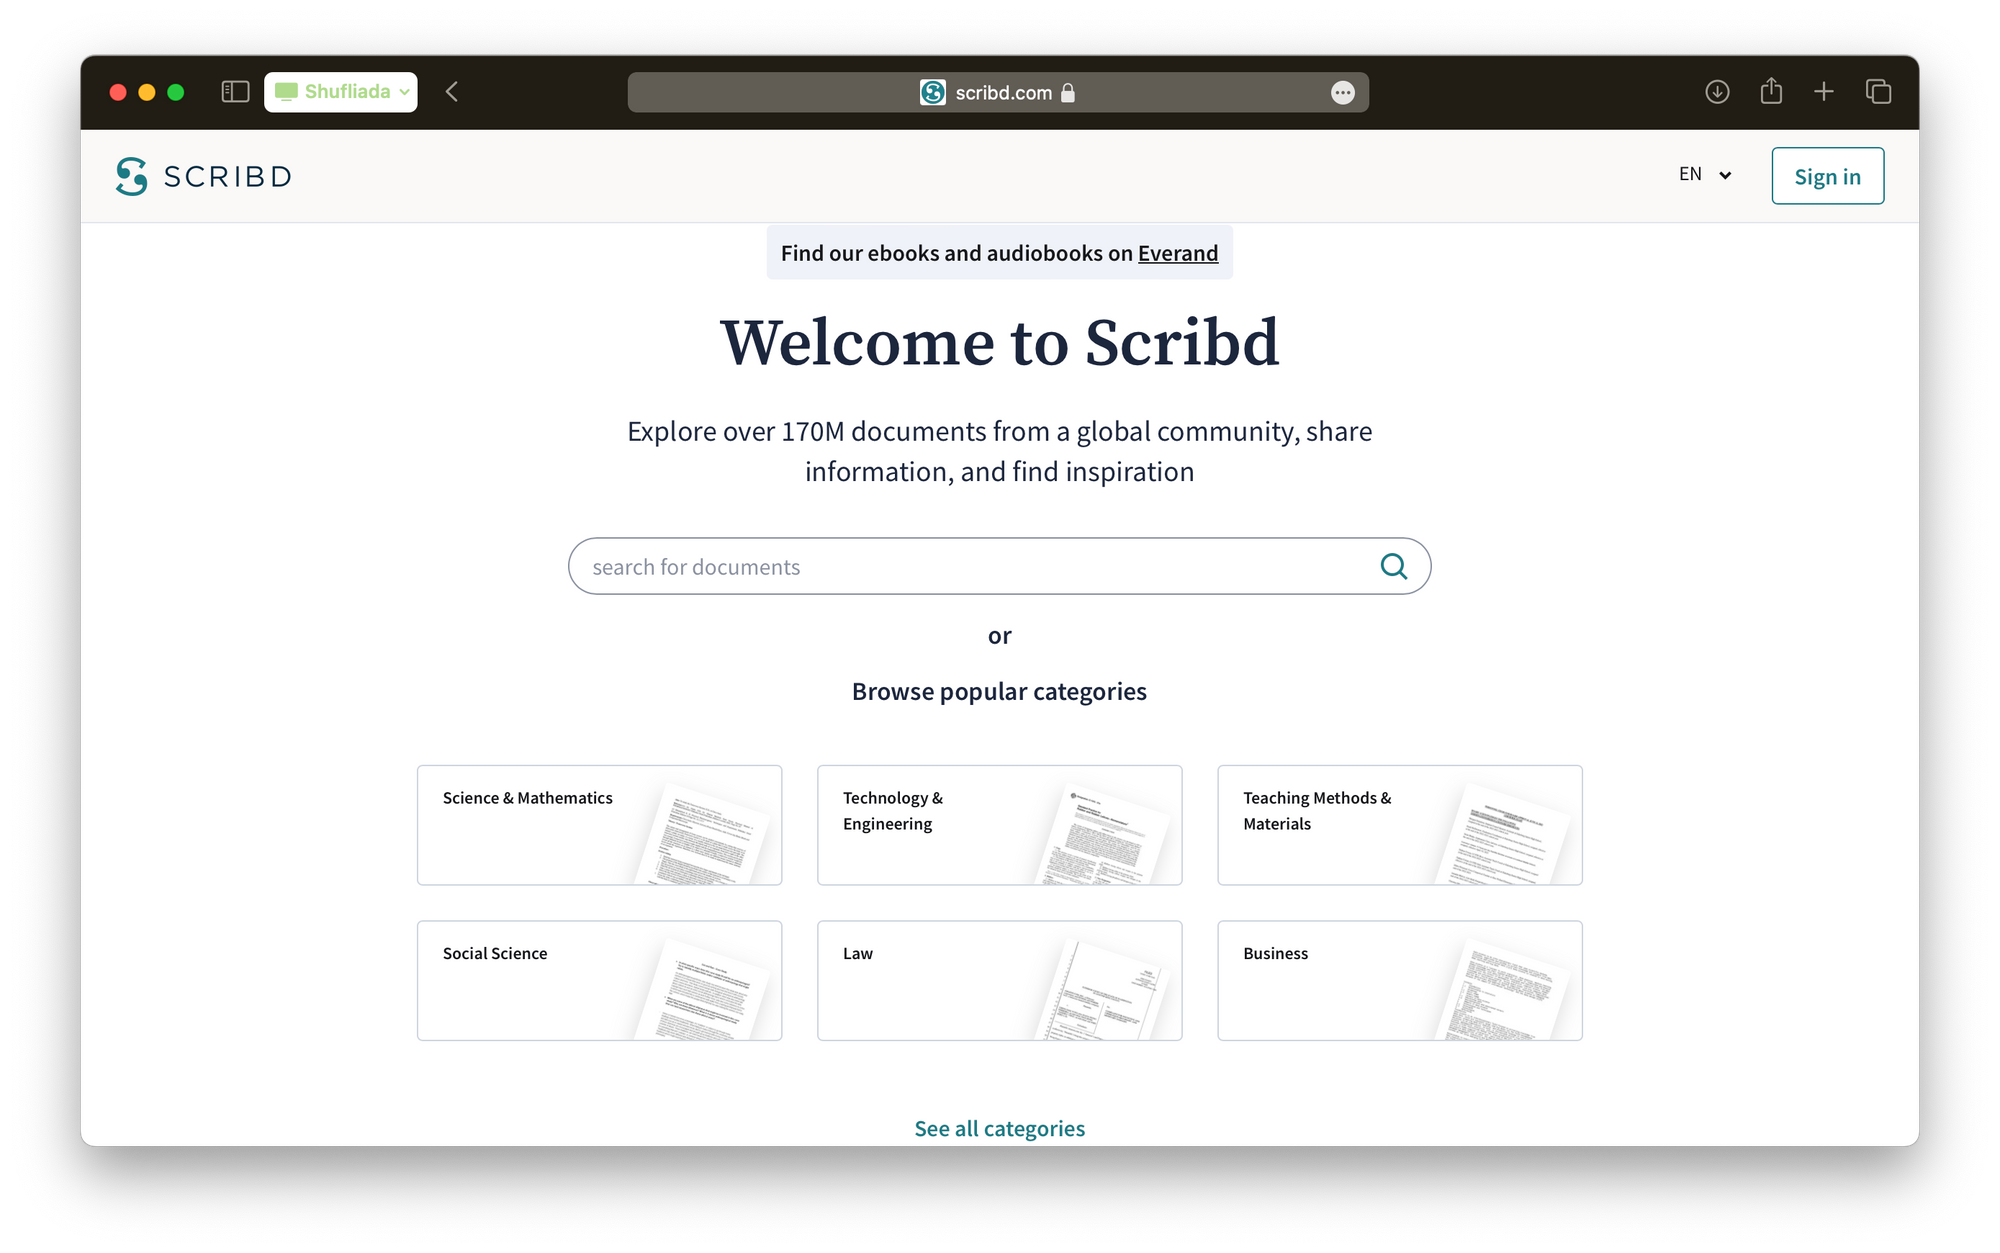Open a new tab with plus icon
This screenshot has height=1253, width=2000.
click(x=1824, y=92)
